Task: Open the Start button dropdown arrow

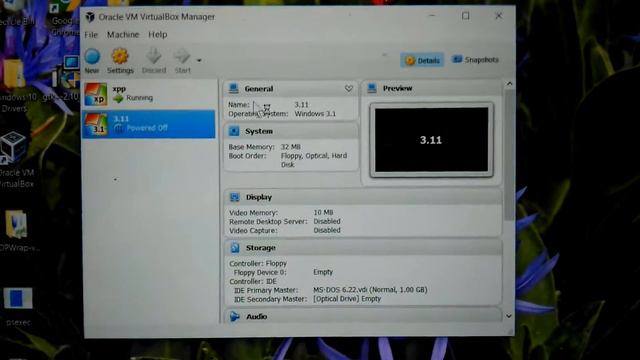Action: (199, 60)
